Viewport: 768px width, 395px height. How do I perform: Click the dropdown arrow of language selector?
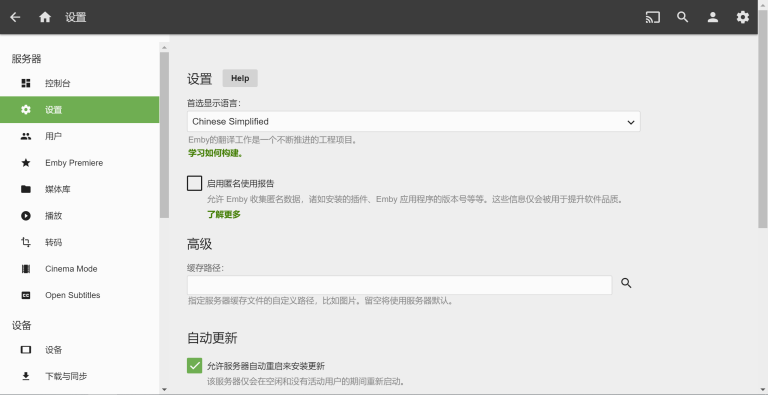(631, 122)
